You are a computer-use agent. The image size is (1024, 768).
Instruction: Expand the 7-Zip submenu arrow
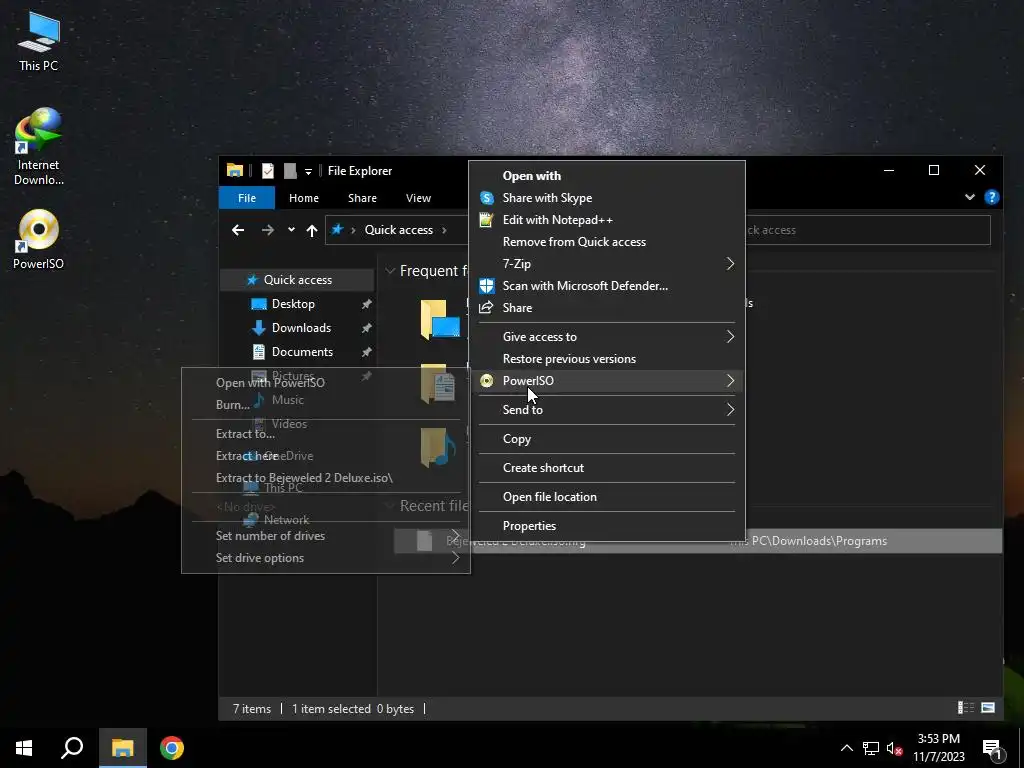pyautogui.click(x=730, y=264)
